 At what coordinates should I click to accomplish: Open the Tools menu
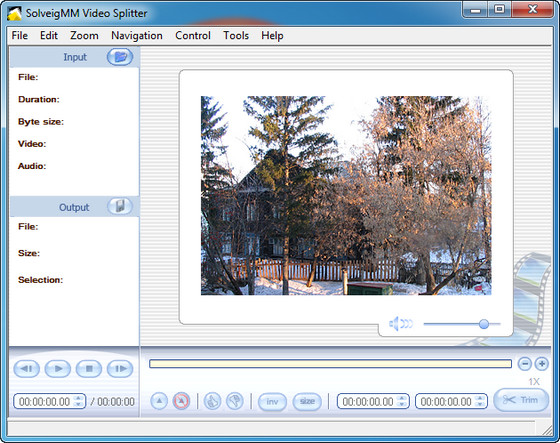236,35
